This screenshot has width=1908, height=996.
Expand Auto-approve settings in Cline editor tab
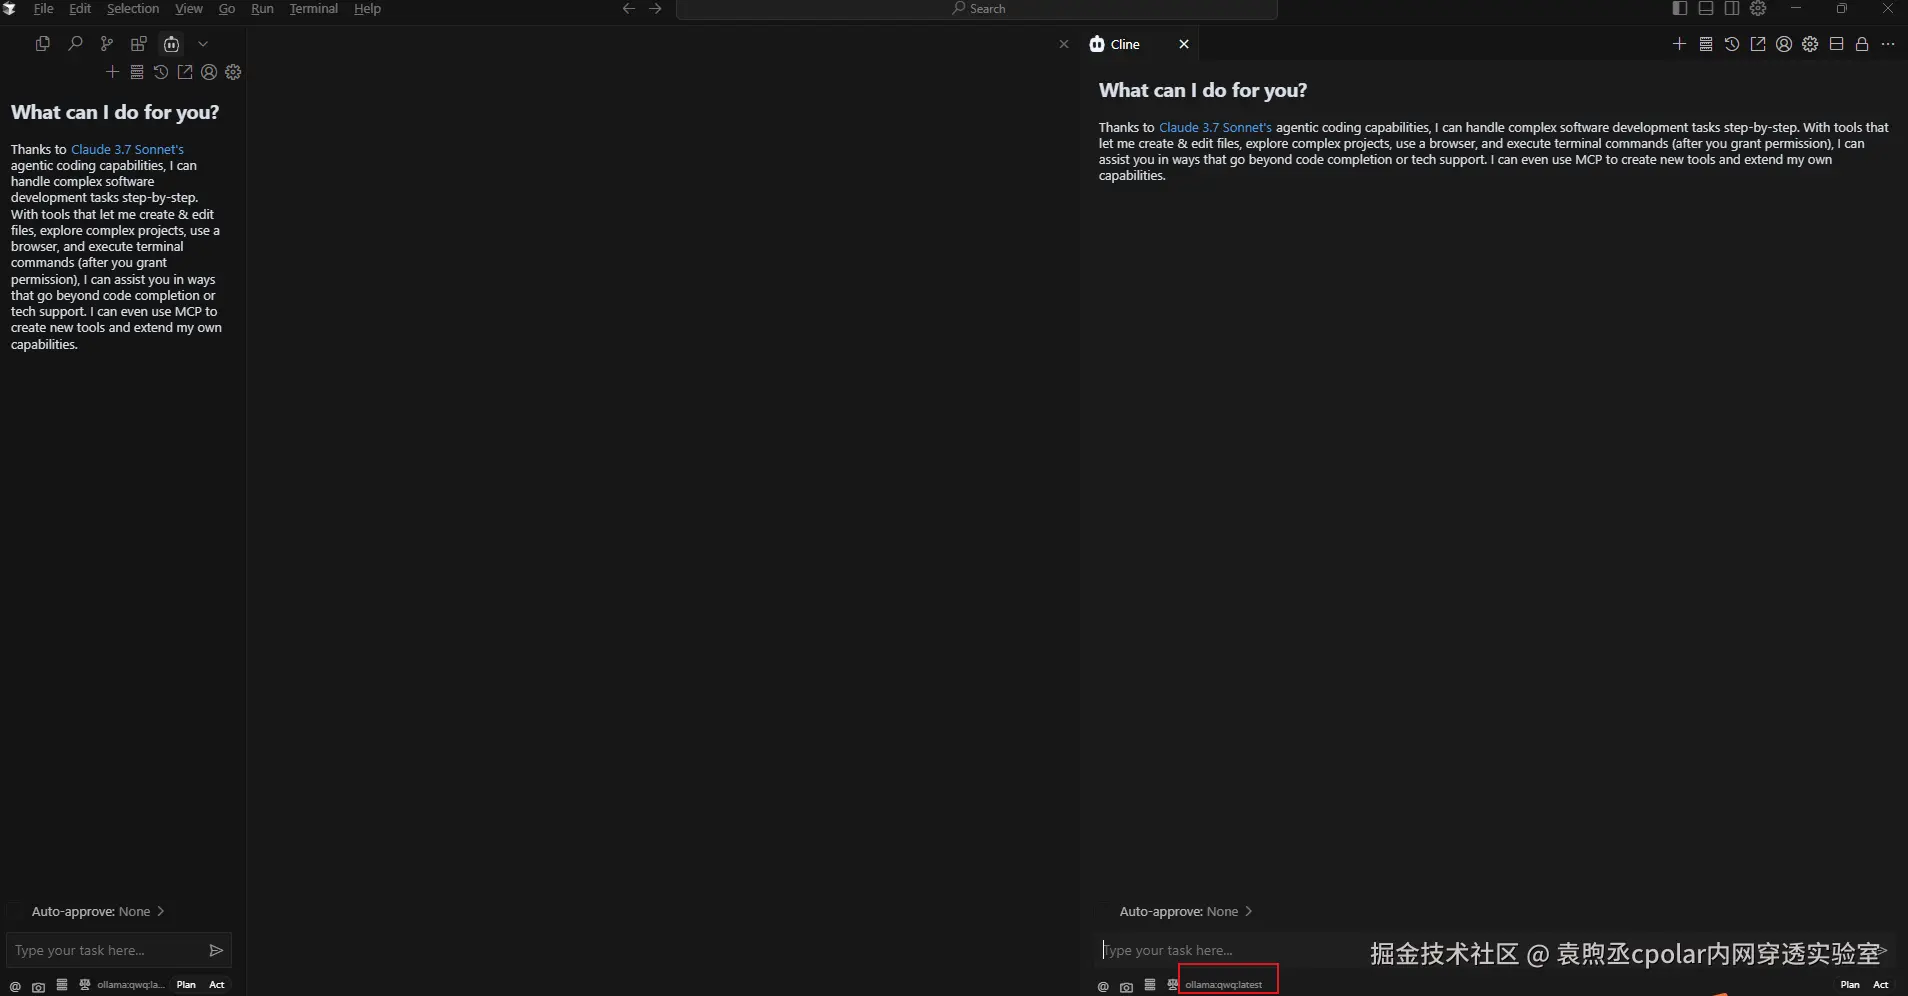tap(1185, 911)
